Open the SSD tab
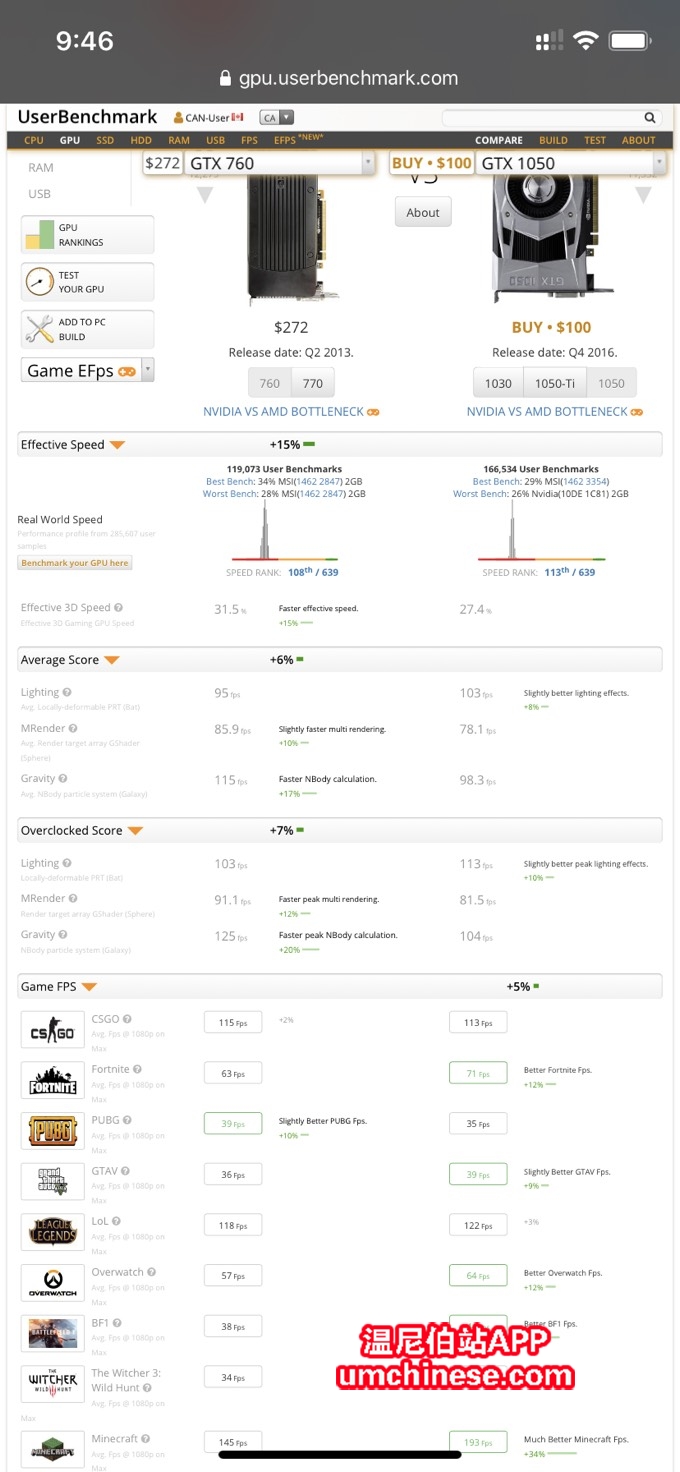The height and width of the screenshot is (1472, 680). tap(105, 141)
